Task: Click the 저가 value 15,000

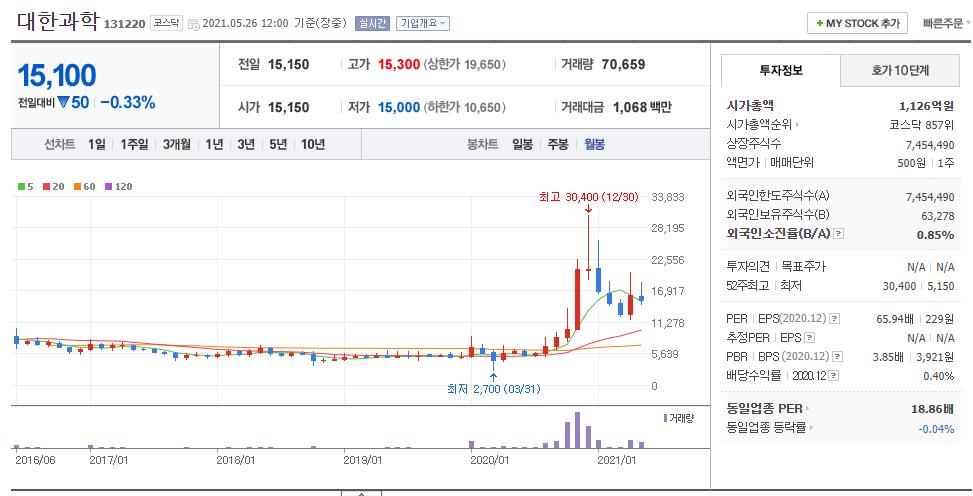Action: point(399,107)
